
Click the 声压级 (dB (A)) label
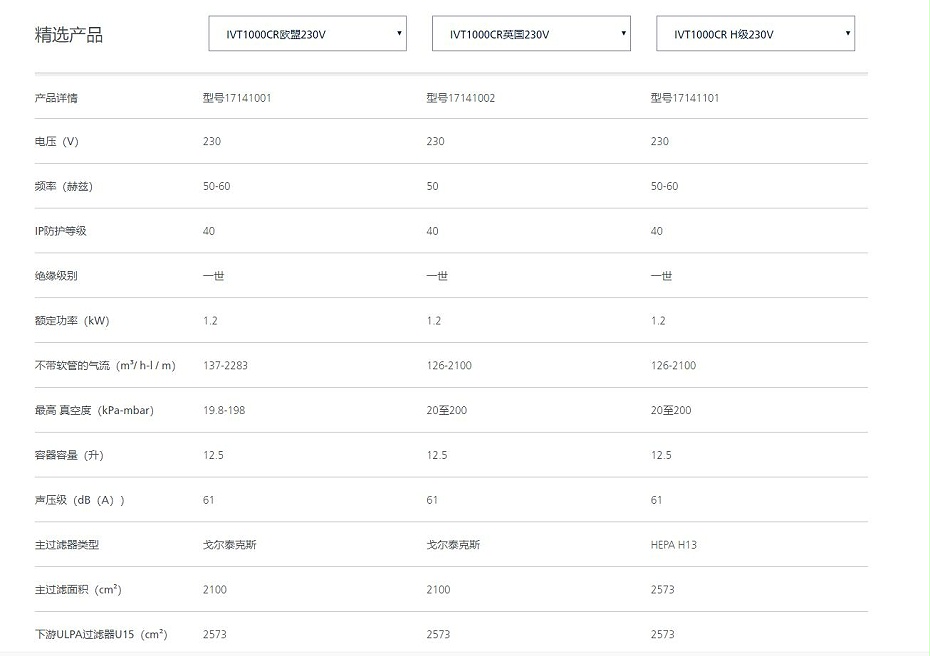79,500
